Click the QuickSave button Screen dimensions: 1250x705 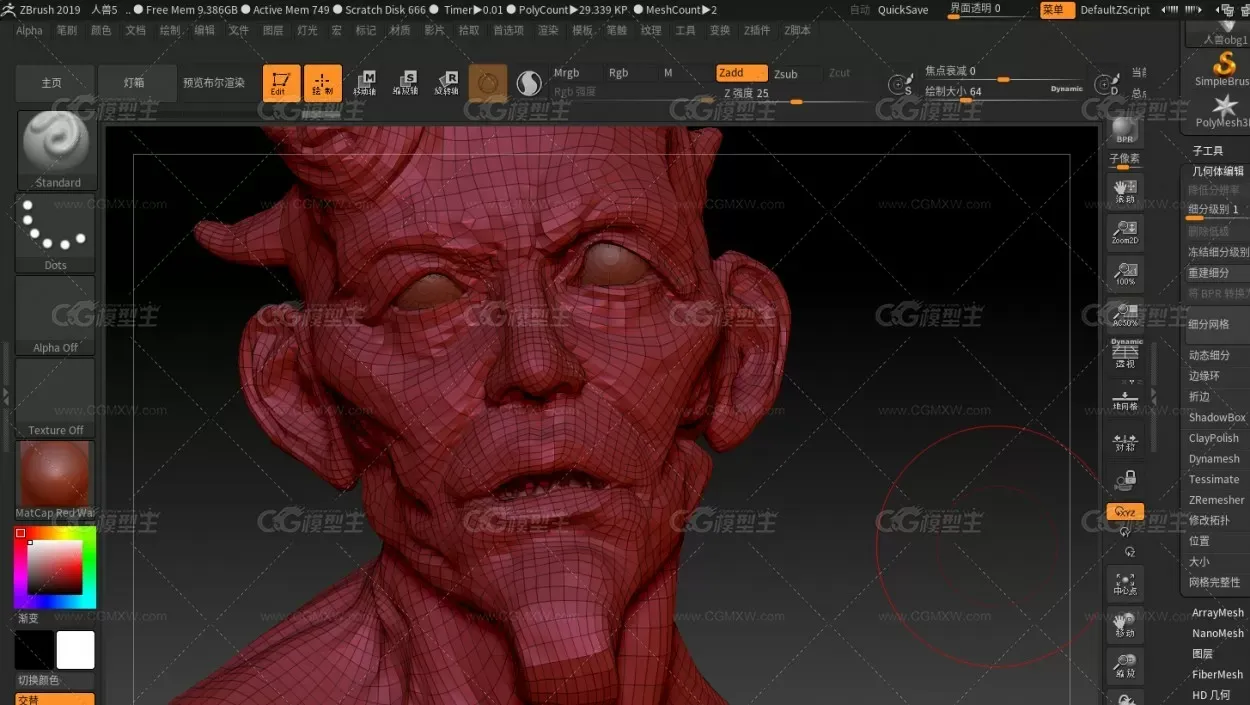903,10
